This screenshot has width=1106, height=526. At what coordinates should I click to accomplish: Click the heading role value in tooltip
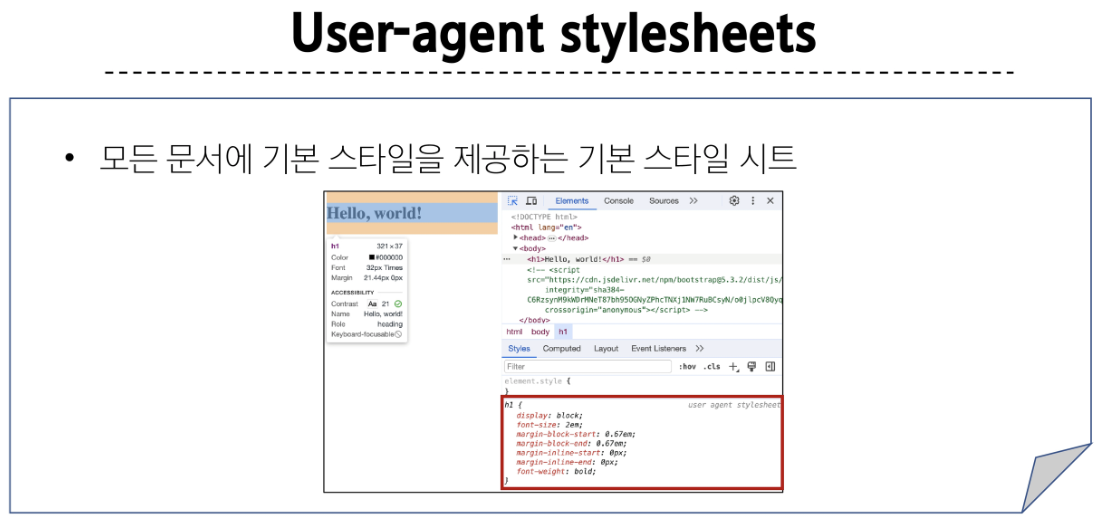[390, 324]
